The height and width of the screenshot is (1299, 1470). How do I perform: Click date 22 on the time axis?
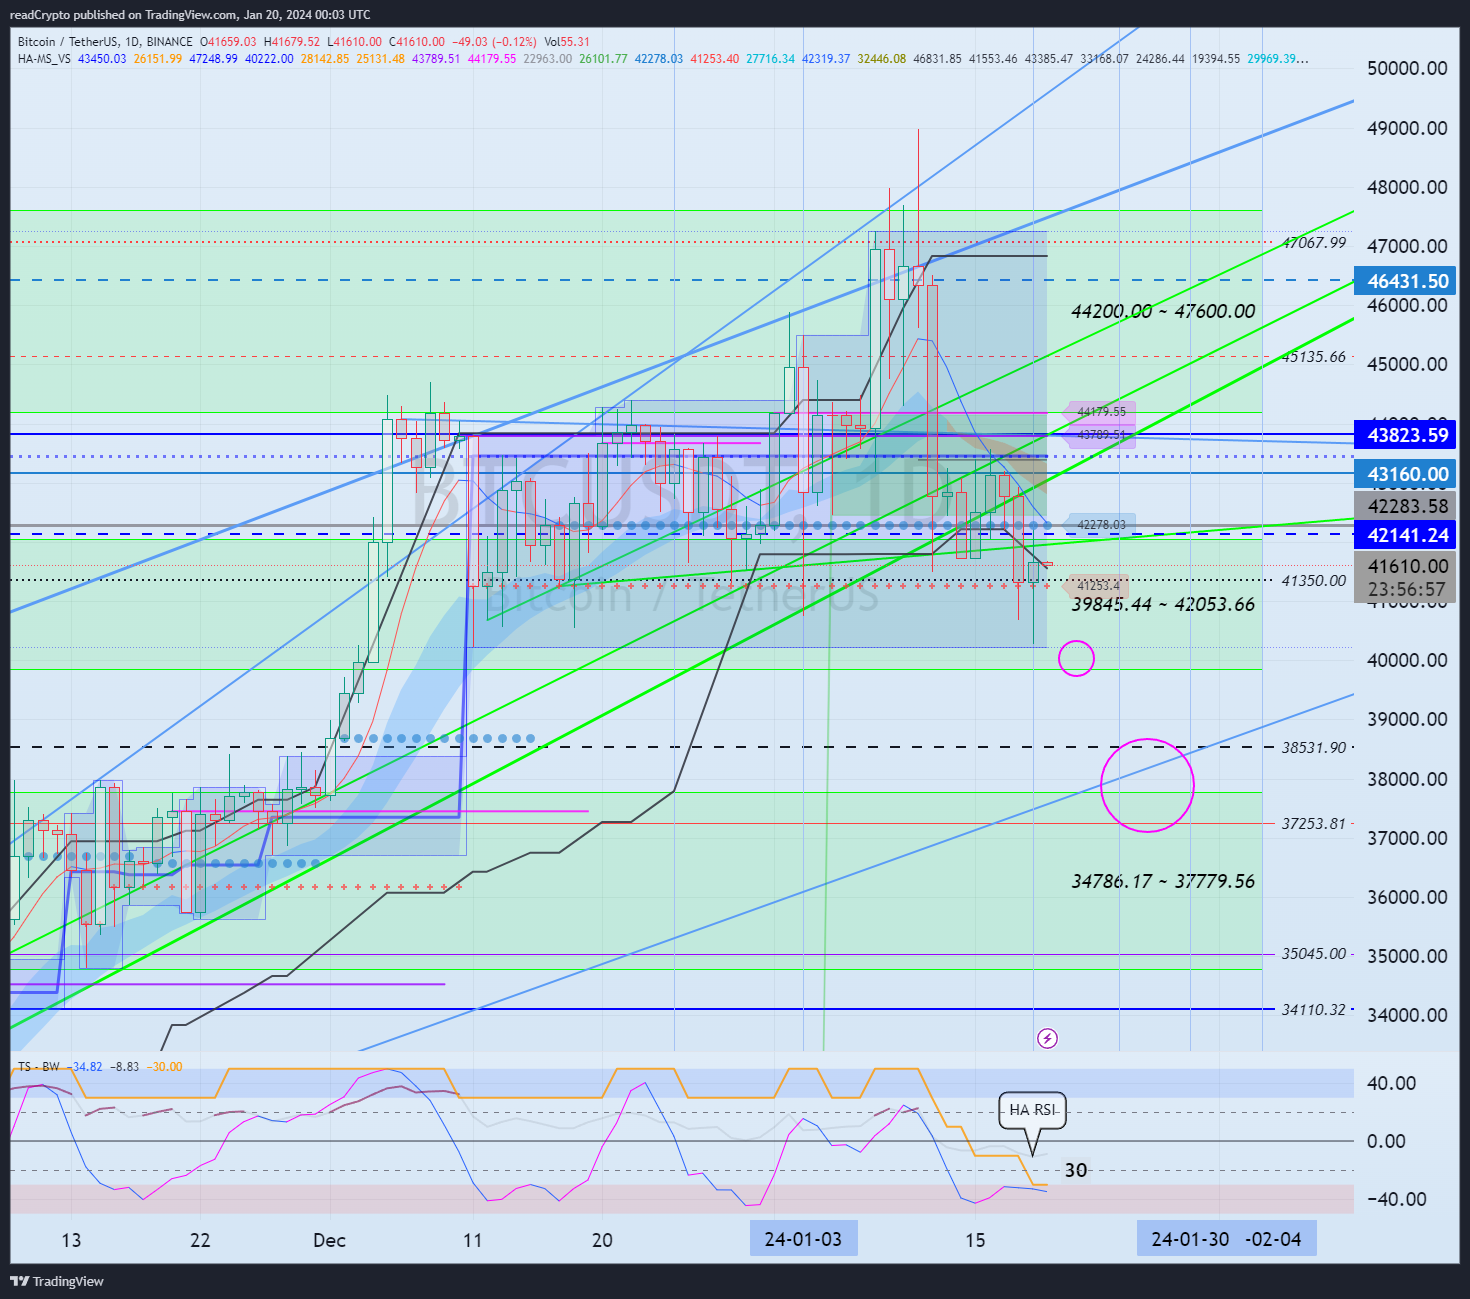click(x=200, y=1240)
